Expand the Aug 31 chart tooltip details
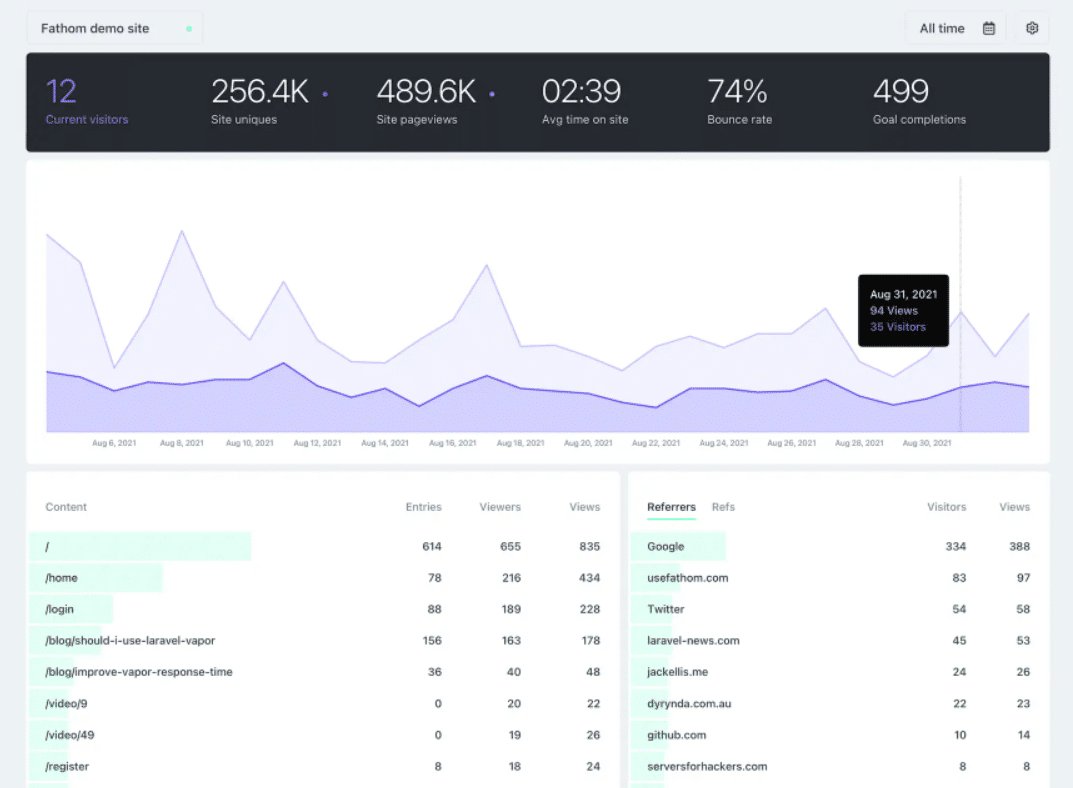Screen dimensions: 1073x788 pyautogui.click(x=903, y=310)
